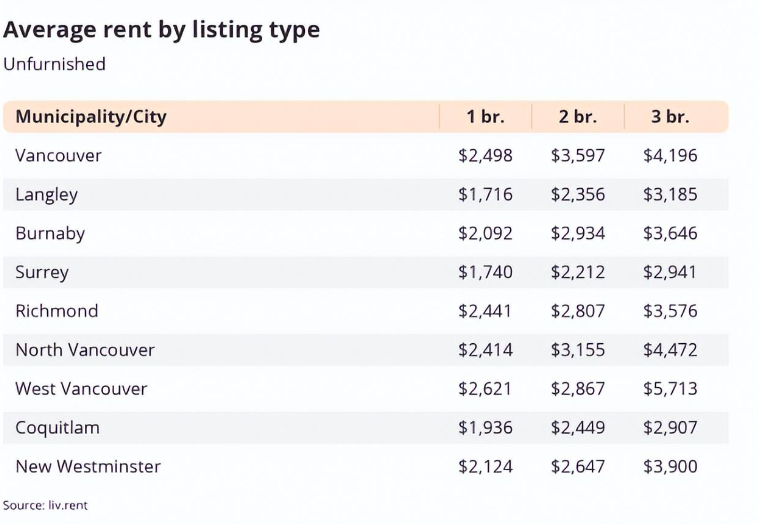Viewport: 759px width, 524px height.
Task: Click the Vancouver row label
Action: [59, 156]
